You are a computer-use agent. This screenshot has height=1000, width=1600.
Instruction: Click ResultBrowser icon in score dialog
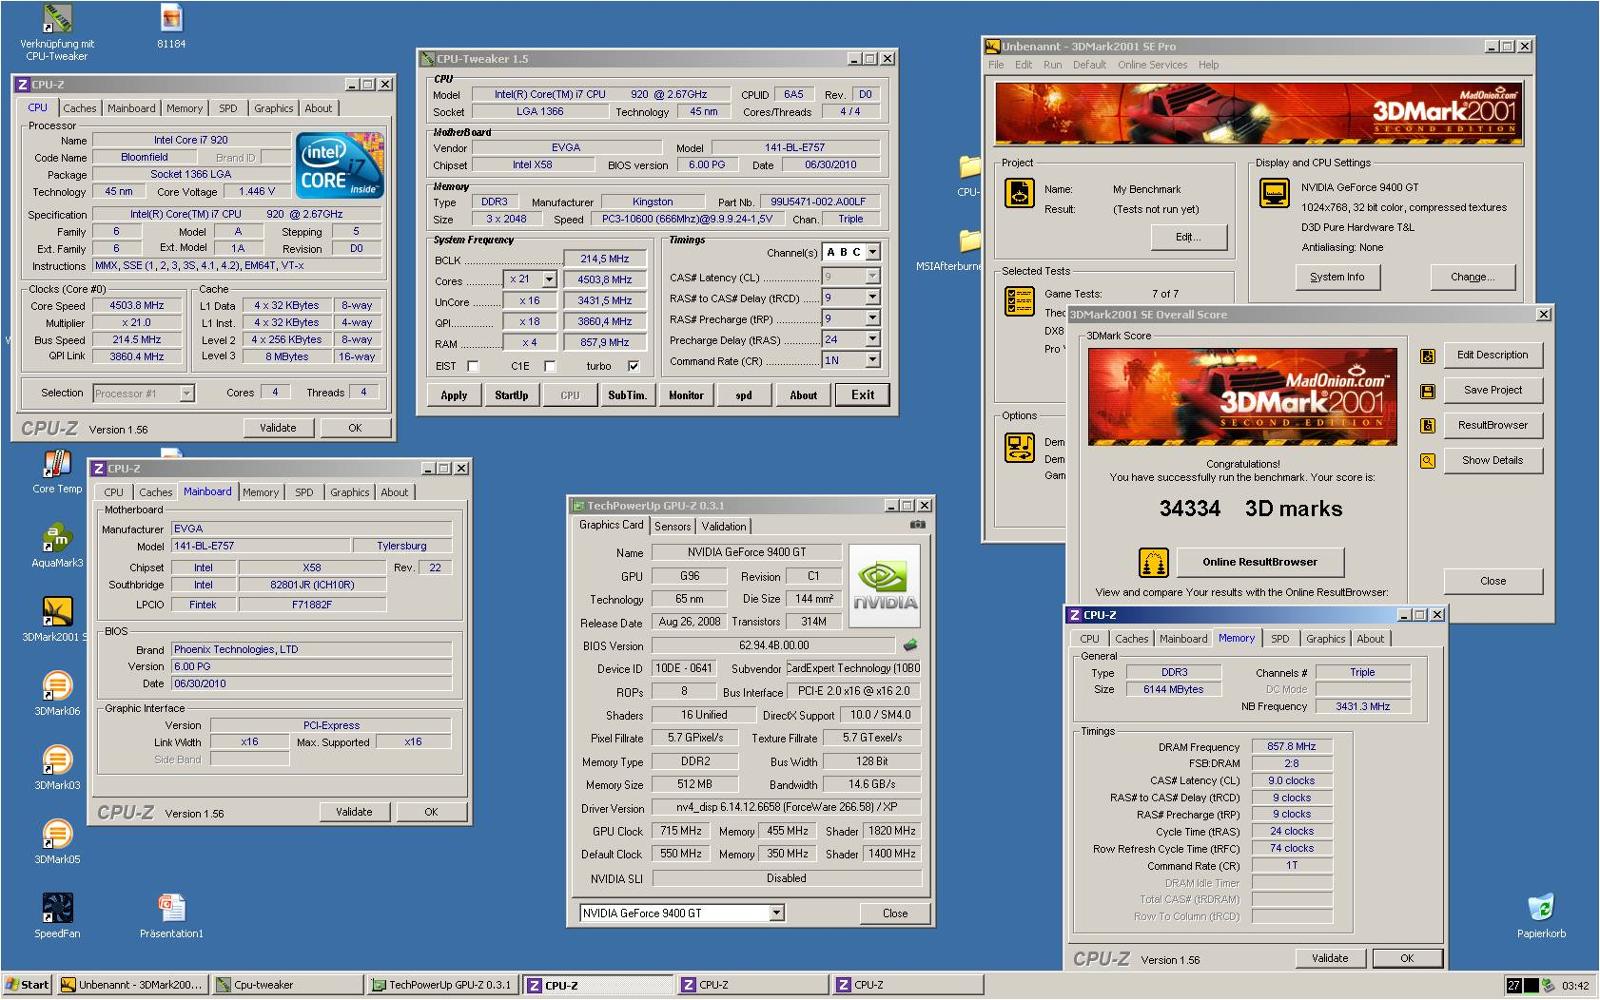[x=1427, y=426]
